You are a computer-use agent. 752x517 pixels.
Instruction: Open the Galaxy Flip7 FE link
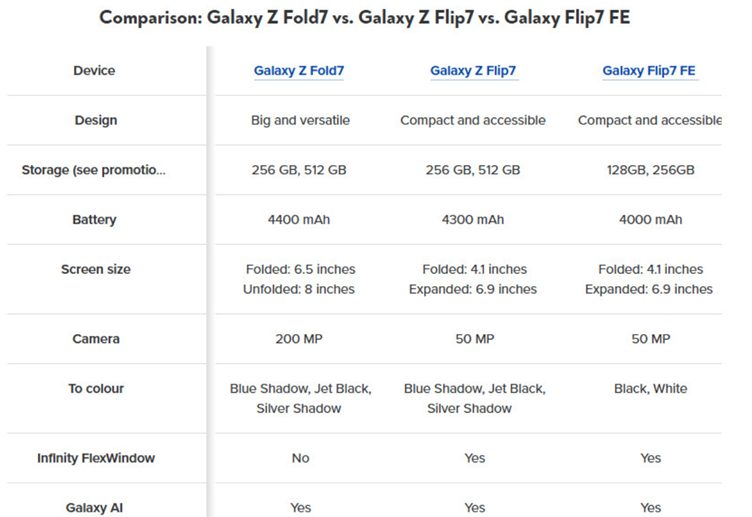[x=649, y=71]
